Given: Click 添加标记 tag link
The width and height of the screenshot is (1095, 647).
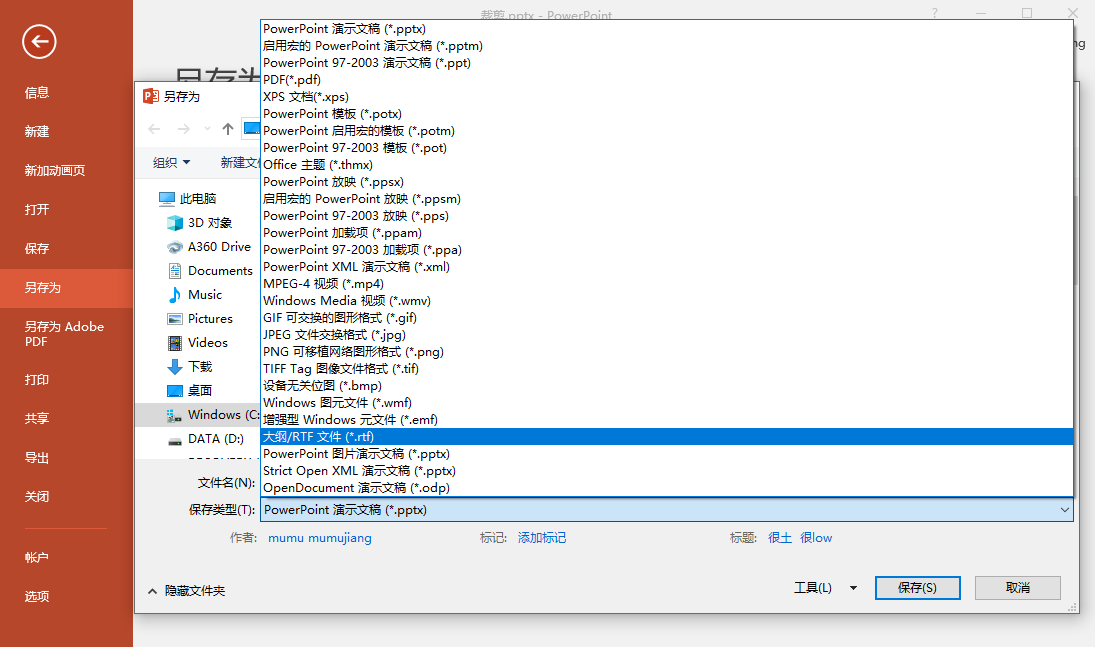Looking at the screenshot, I should pyautogui.click(x=542, y=538).
